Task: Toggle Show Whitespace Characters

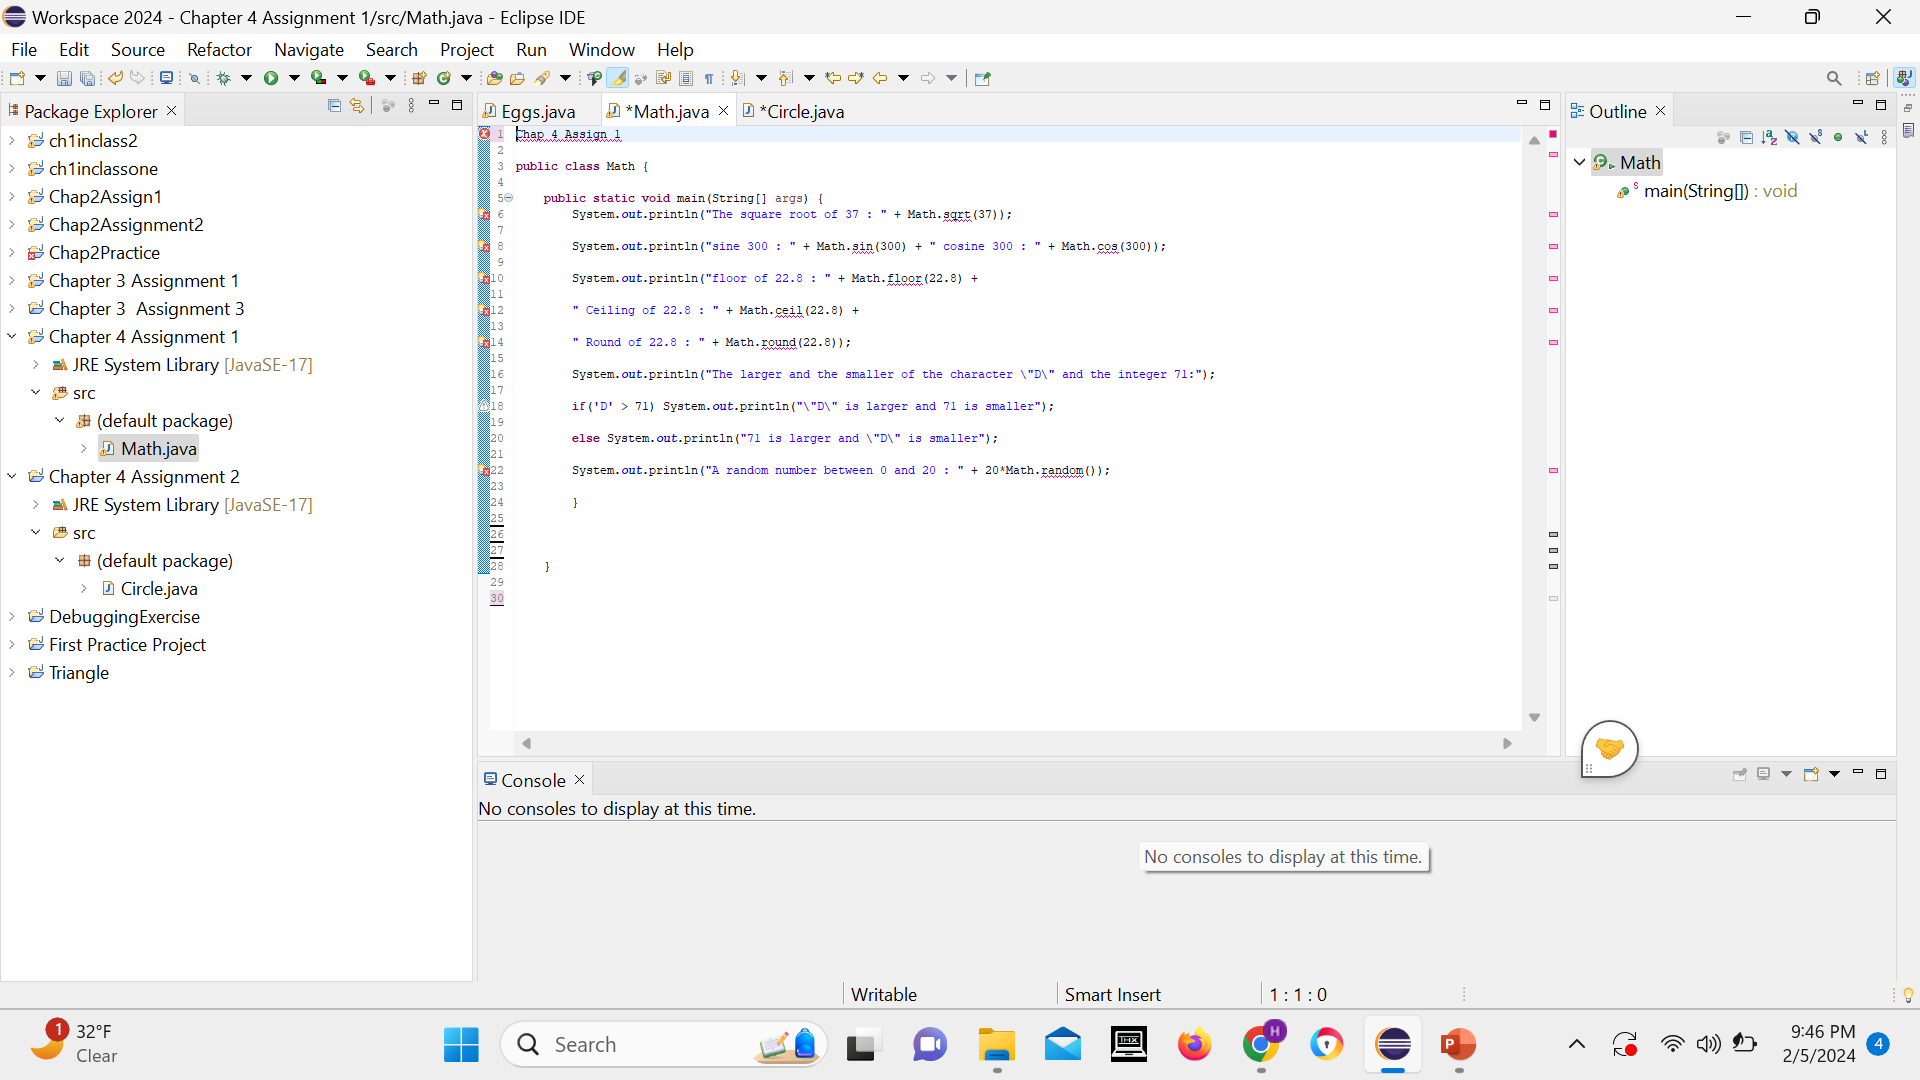Action: [x=709, y=77]
